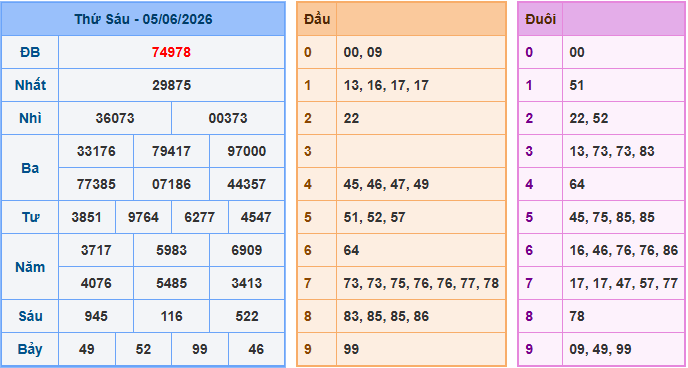The image size is (688, 368).
Task: Select the Năm prize number 5485
Action: click(x=172, y=283)
